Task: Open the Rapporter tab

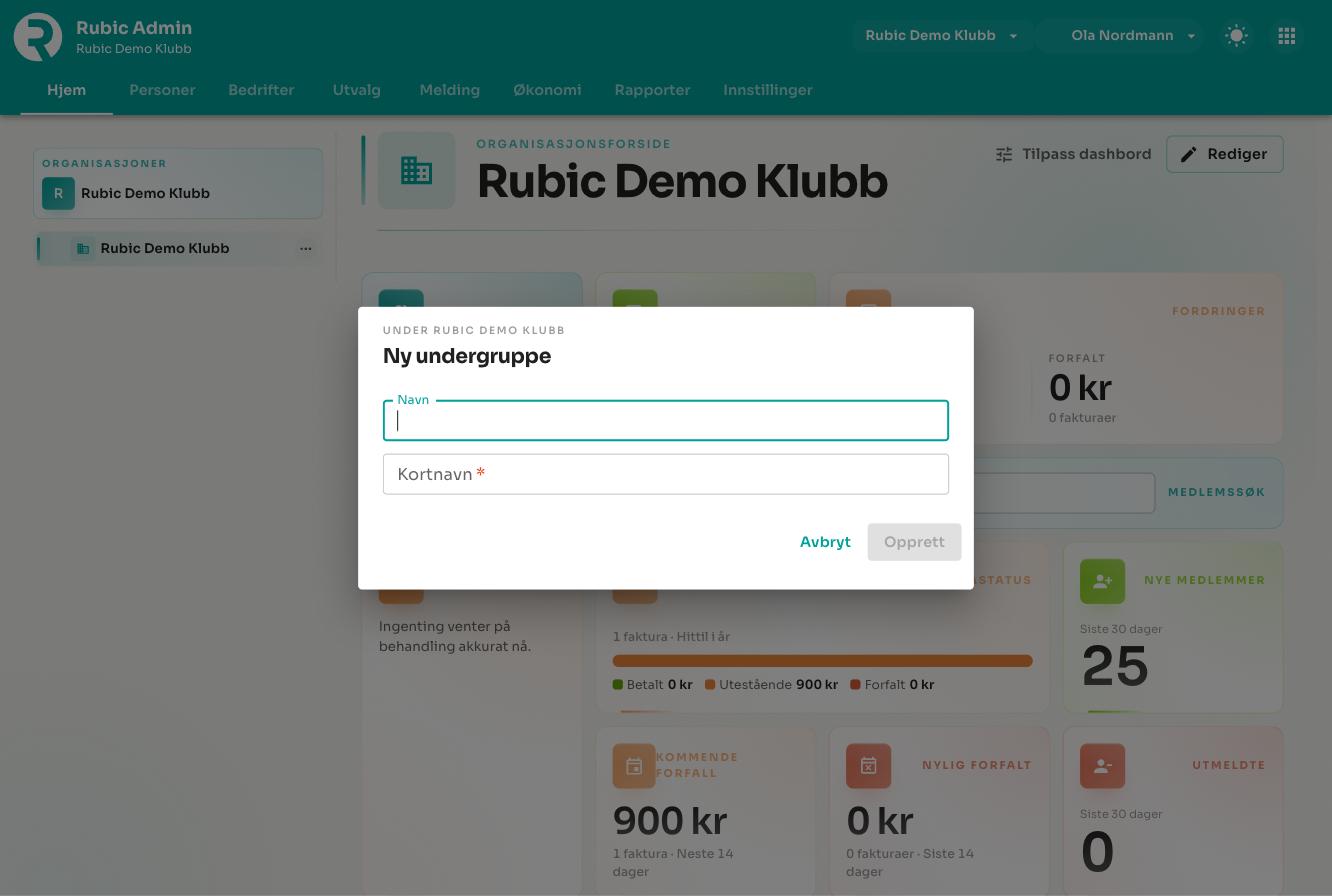Action: click(653, 90)
